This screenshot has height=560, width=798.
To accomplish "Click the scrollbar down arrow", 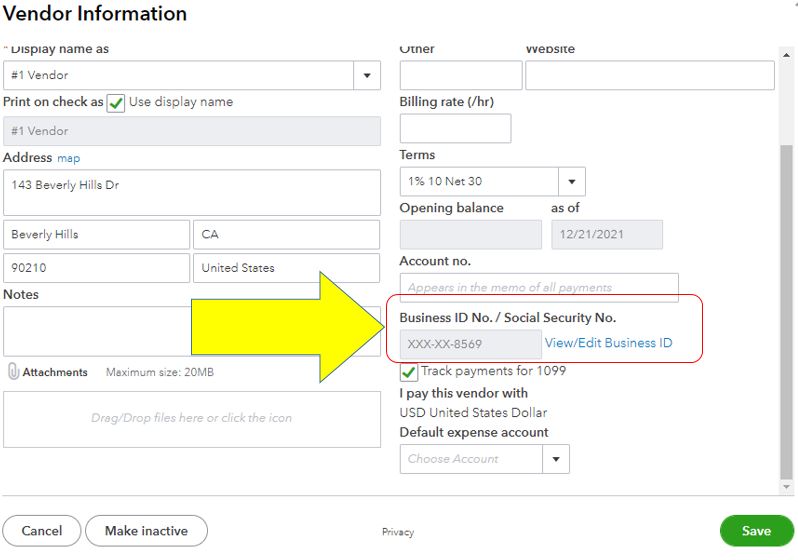I will pyautogui.click(x=787, y=487).
